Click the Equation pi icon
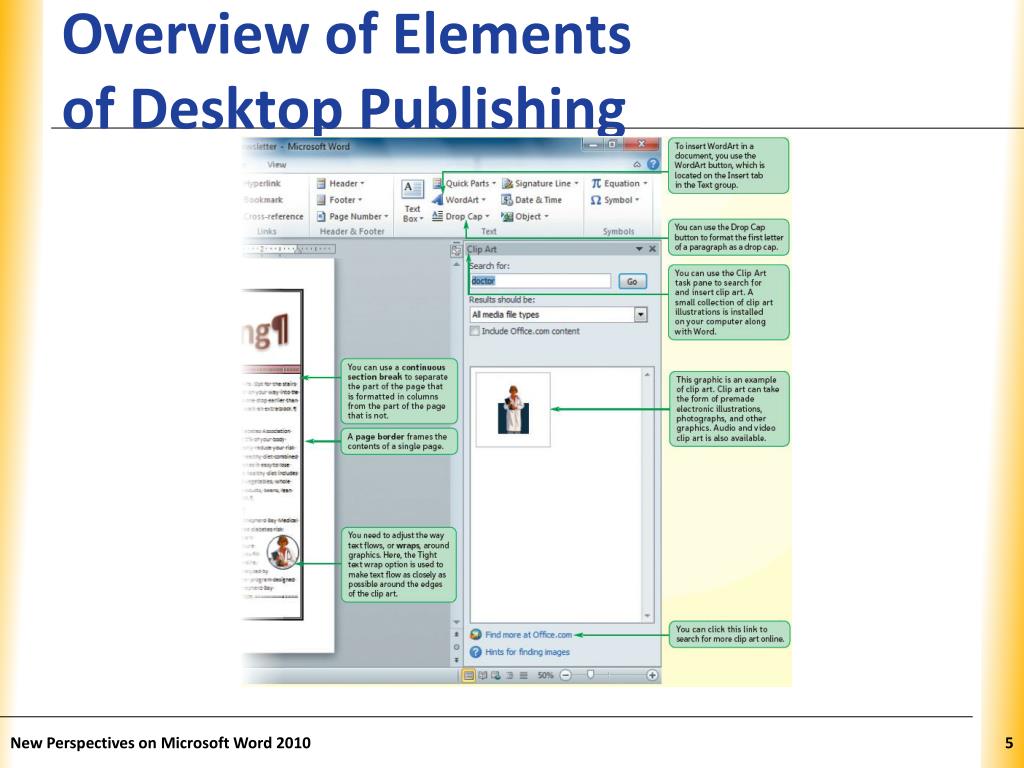This screenshot has width=1024, height=768. 596,184
